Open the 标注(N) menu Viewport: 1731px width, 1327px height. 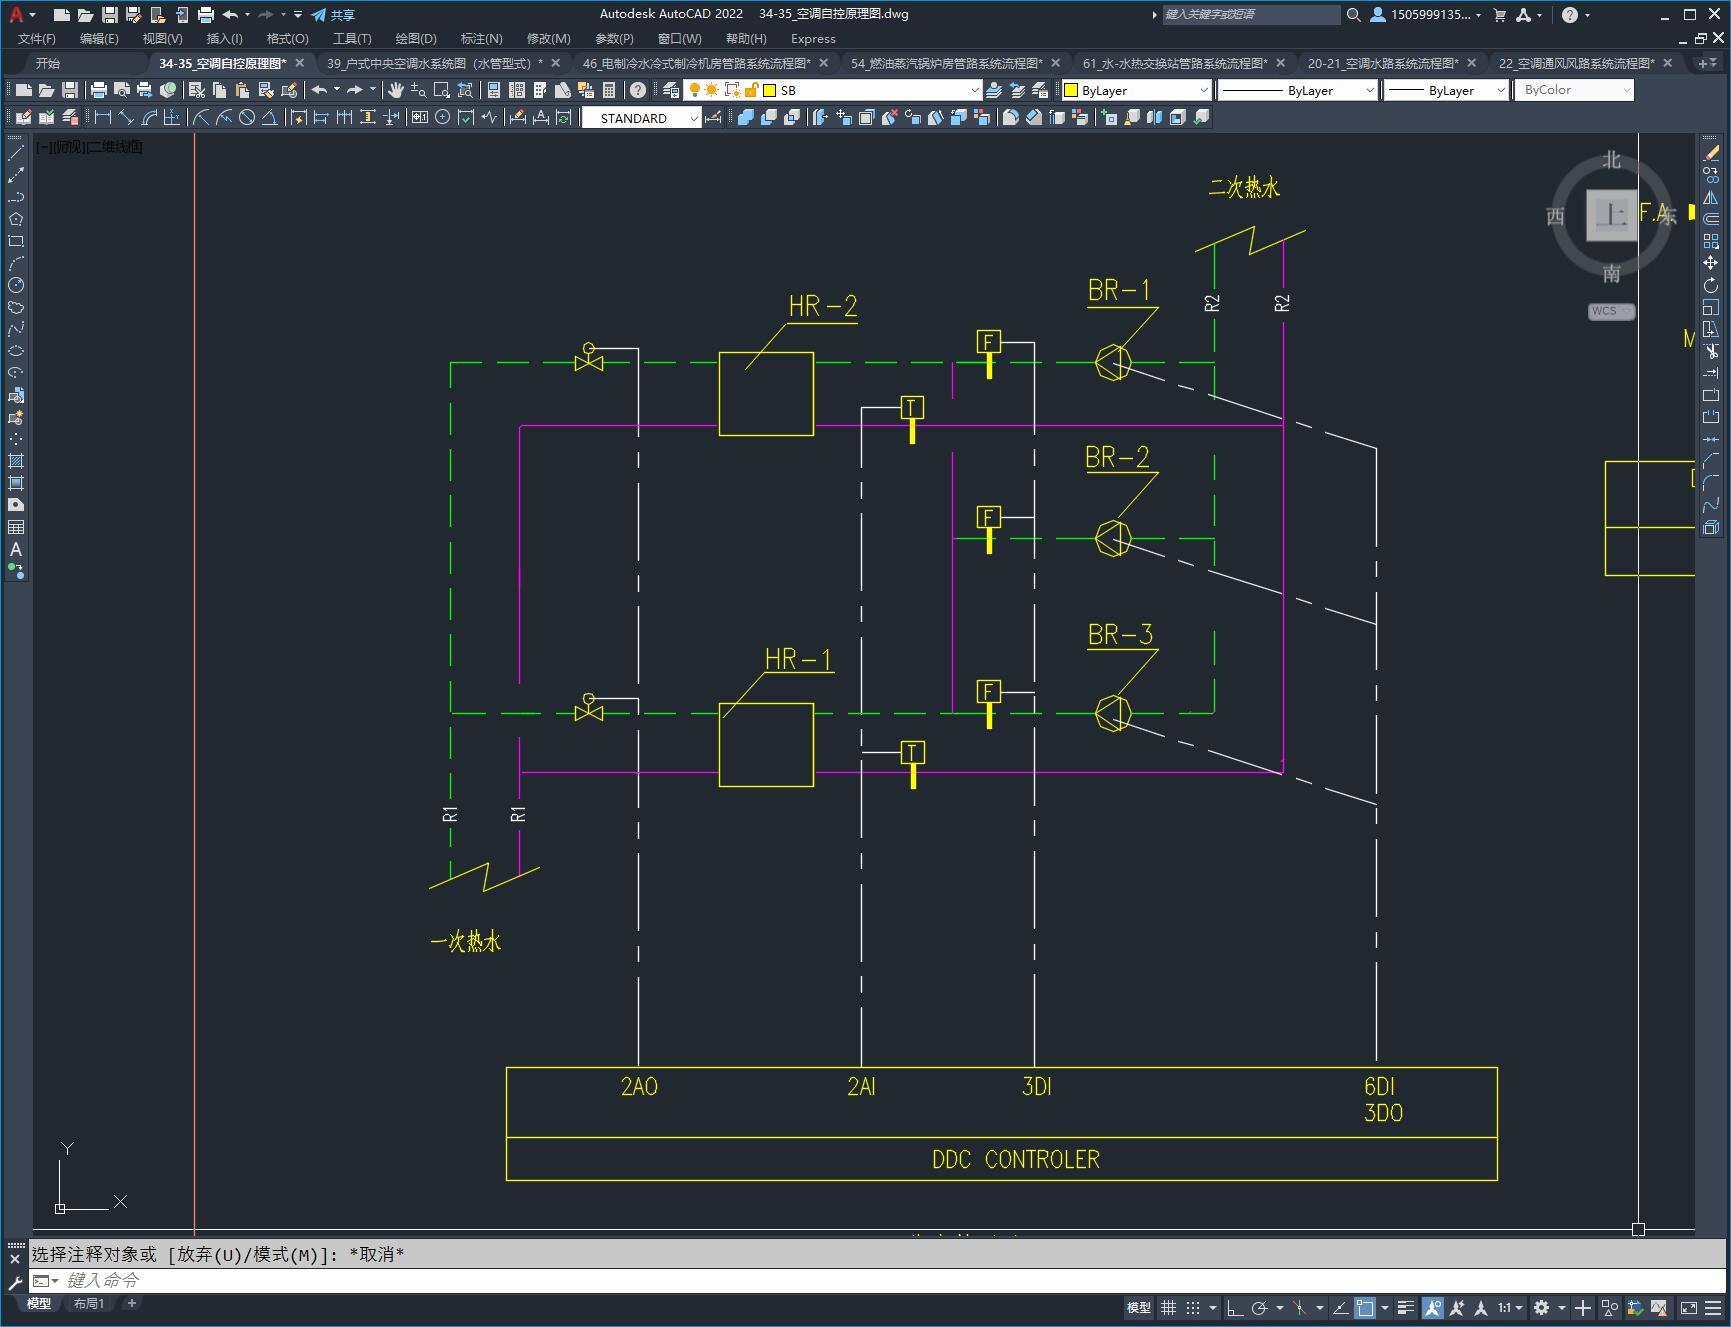click(x=481, y=38)
